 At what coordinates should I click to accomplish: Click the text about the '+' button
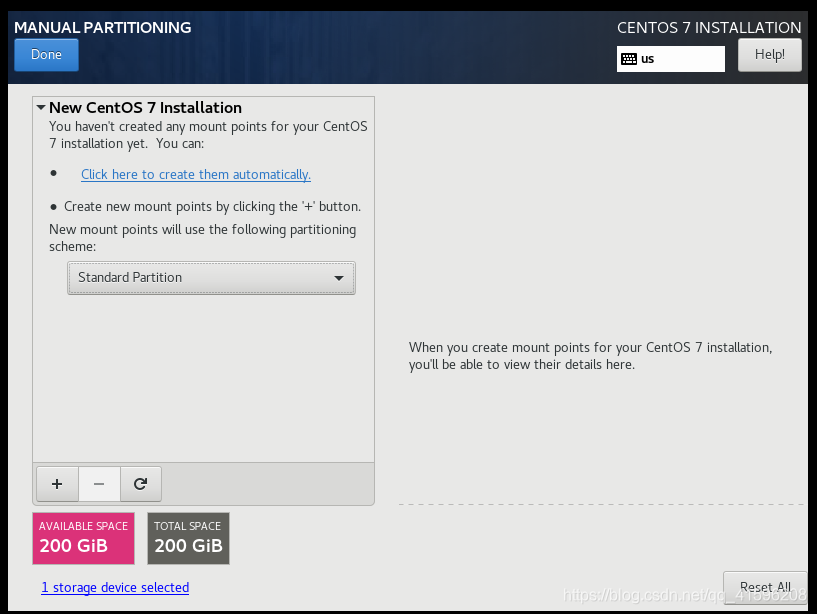click(212, 206)
